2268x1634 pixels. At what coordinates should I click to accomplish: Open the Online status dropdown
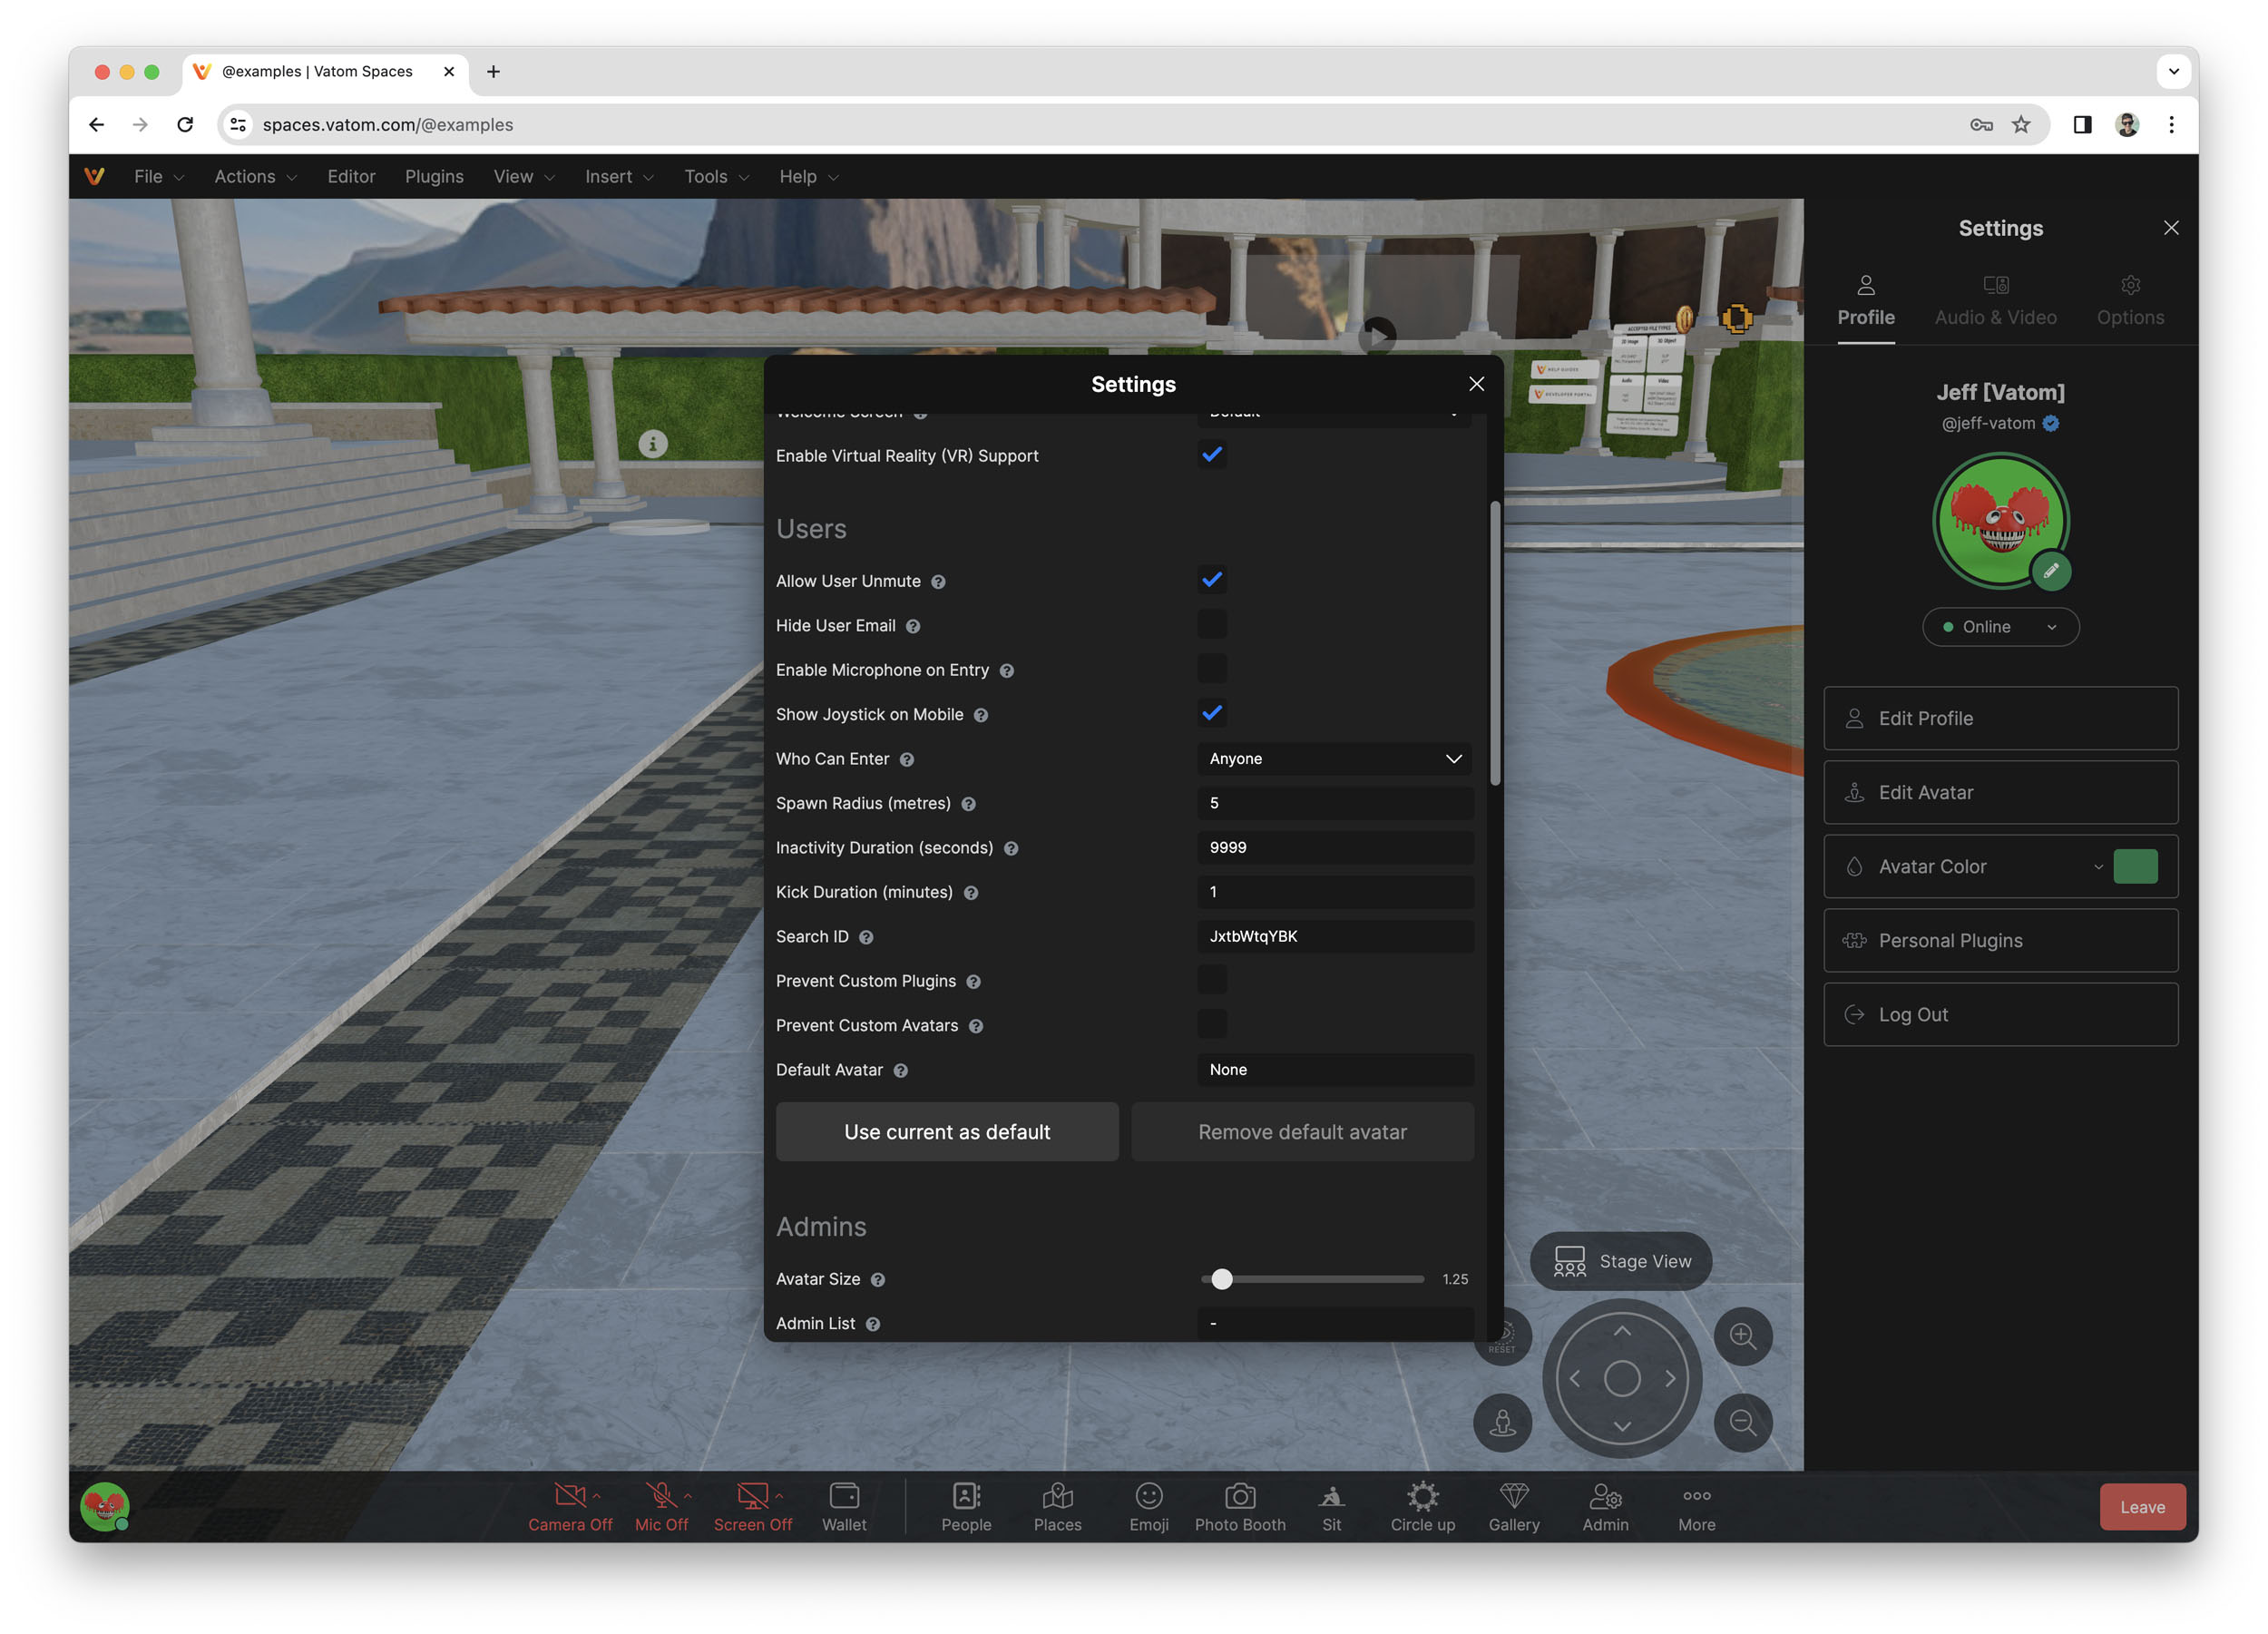[2000, 627]
